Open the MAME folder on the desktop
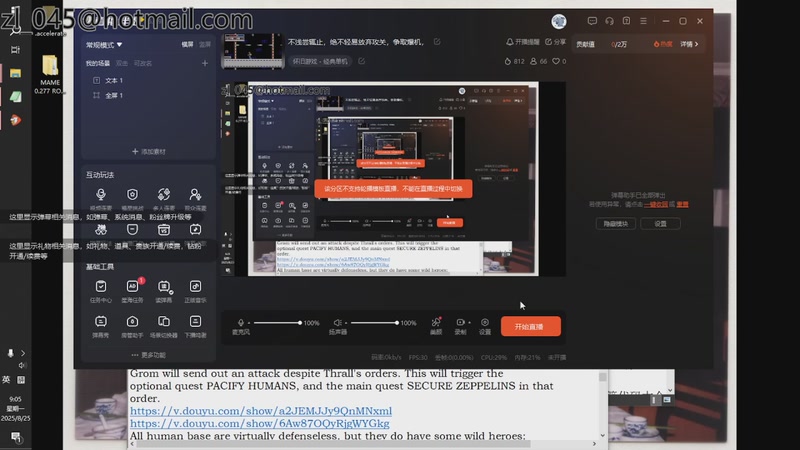This screenshot has height=450, width=800. (x=50, y=74)
